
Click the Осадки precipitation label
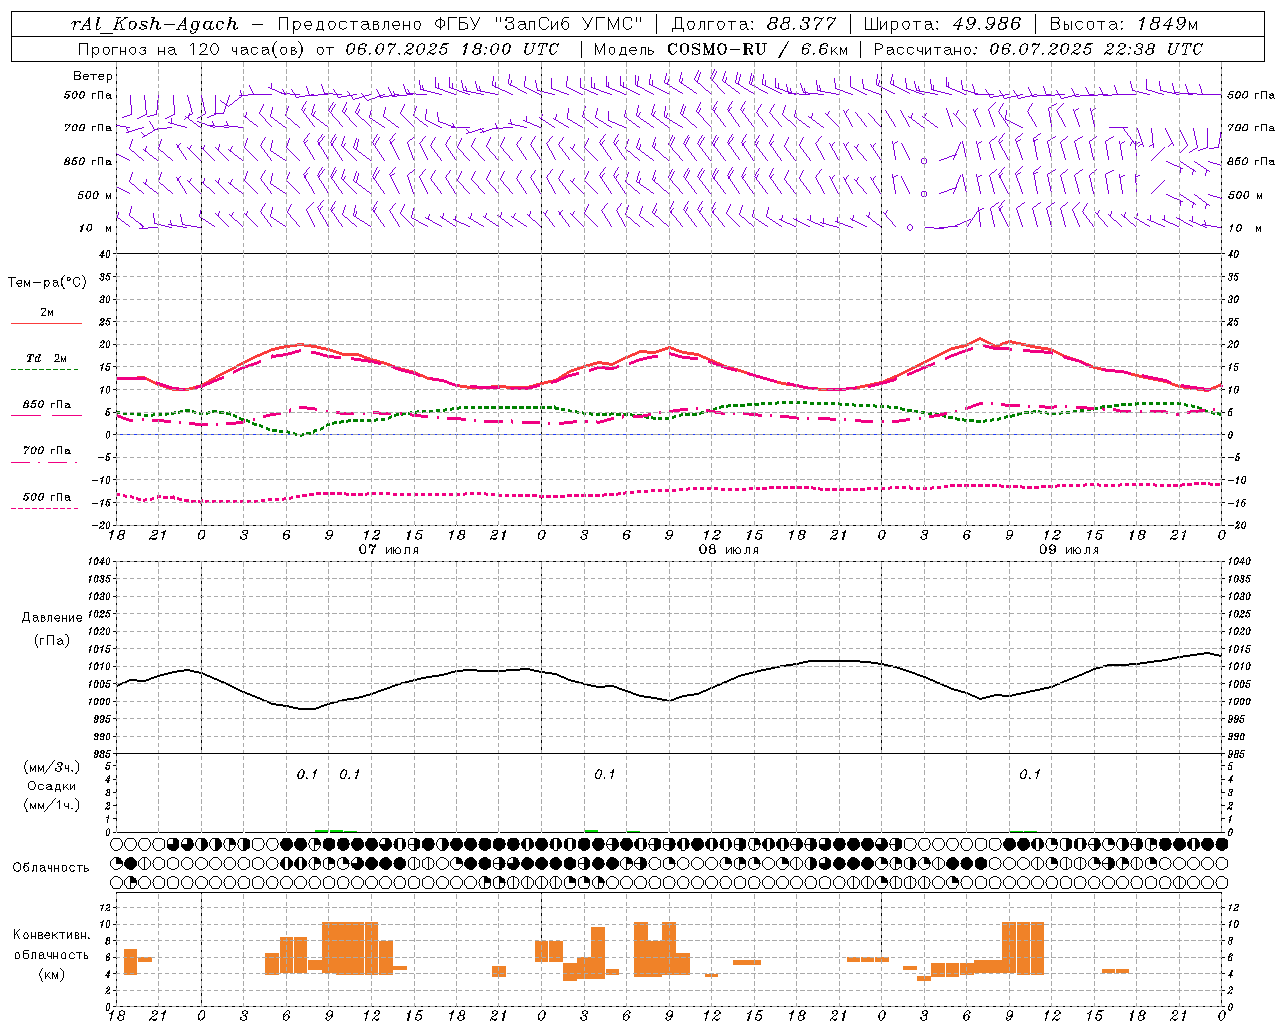tap(52, 786)
